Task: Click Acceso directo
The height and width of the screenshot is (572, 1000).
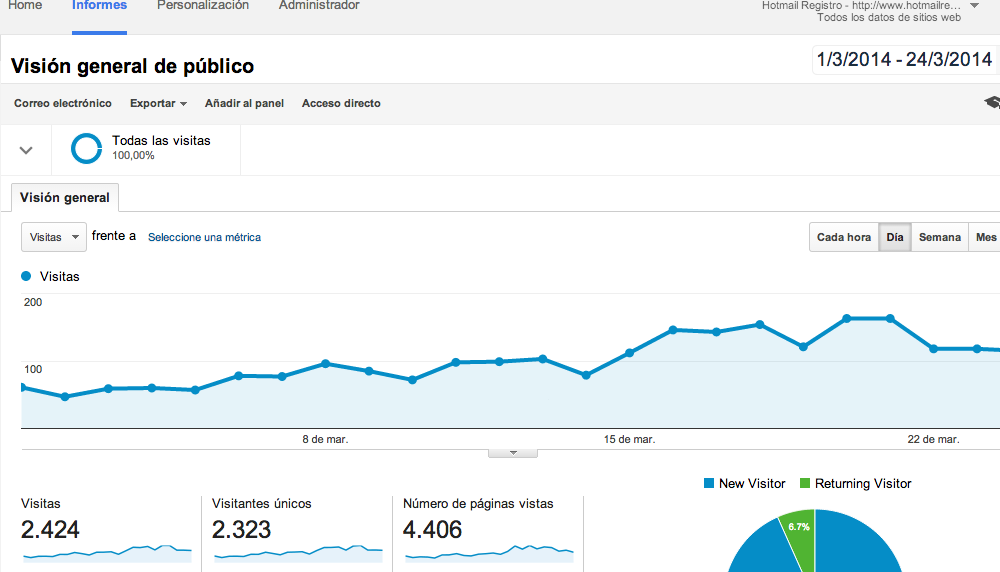Action: [341, 103]
